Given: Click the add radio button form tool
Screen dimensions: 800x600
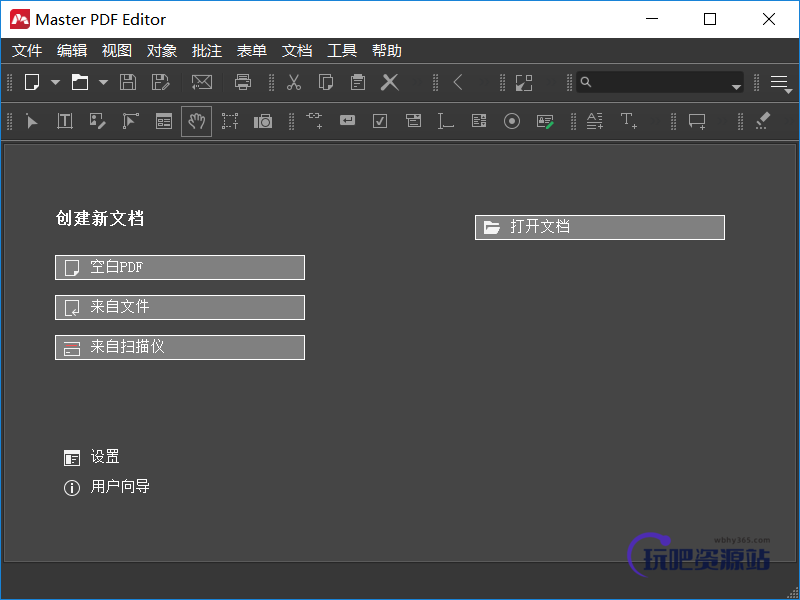Looking at the screenshot, I should point(512,121).
